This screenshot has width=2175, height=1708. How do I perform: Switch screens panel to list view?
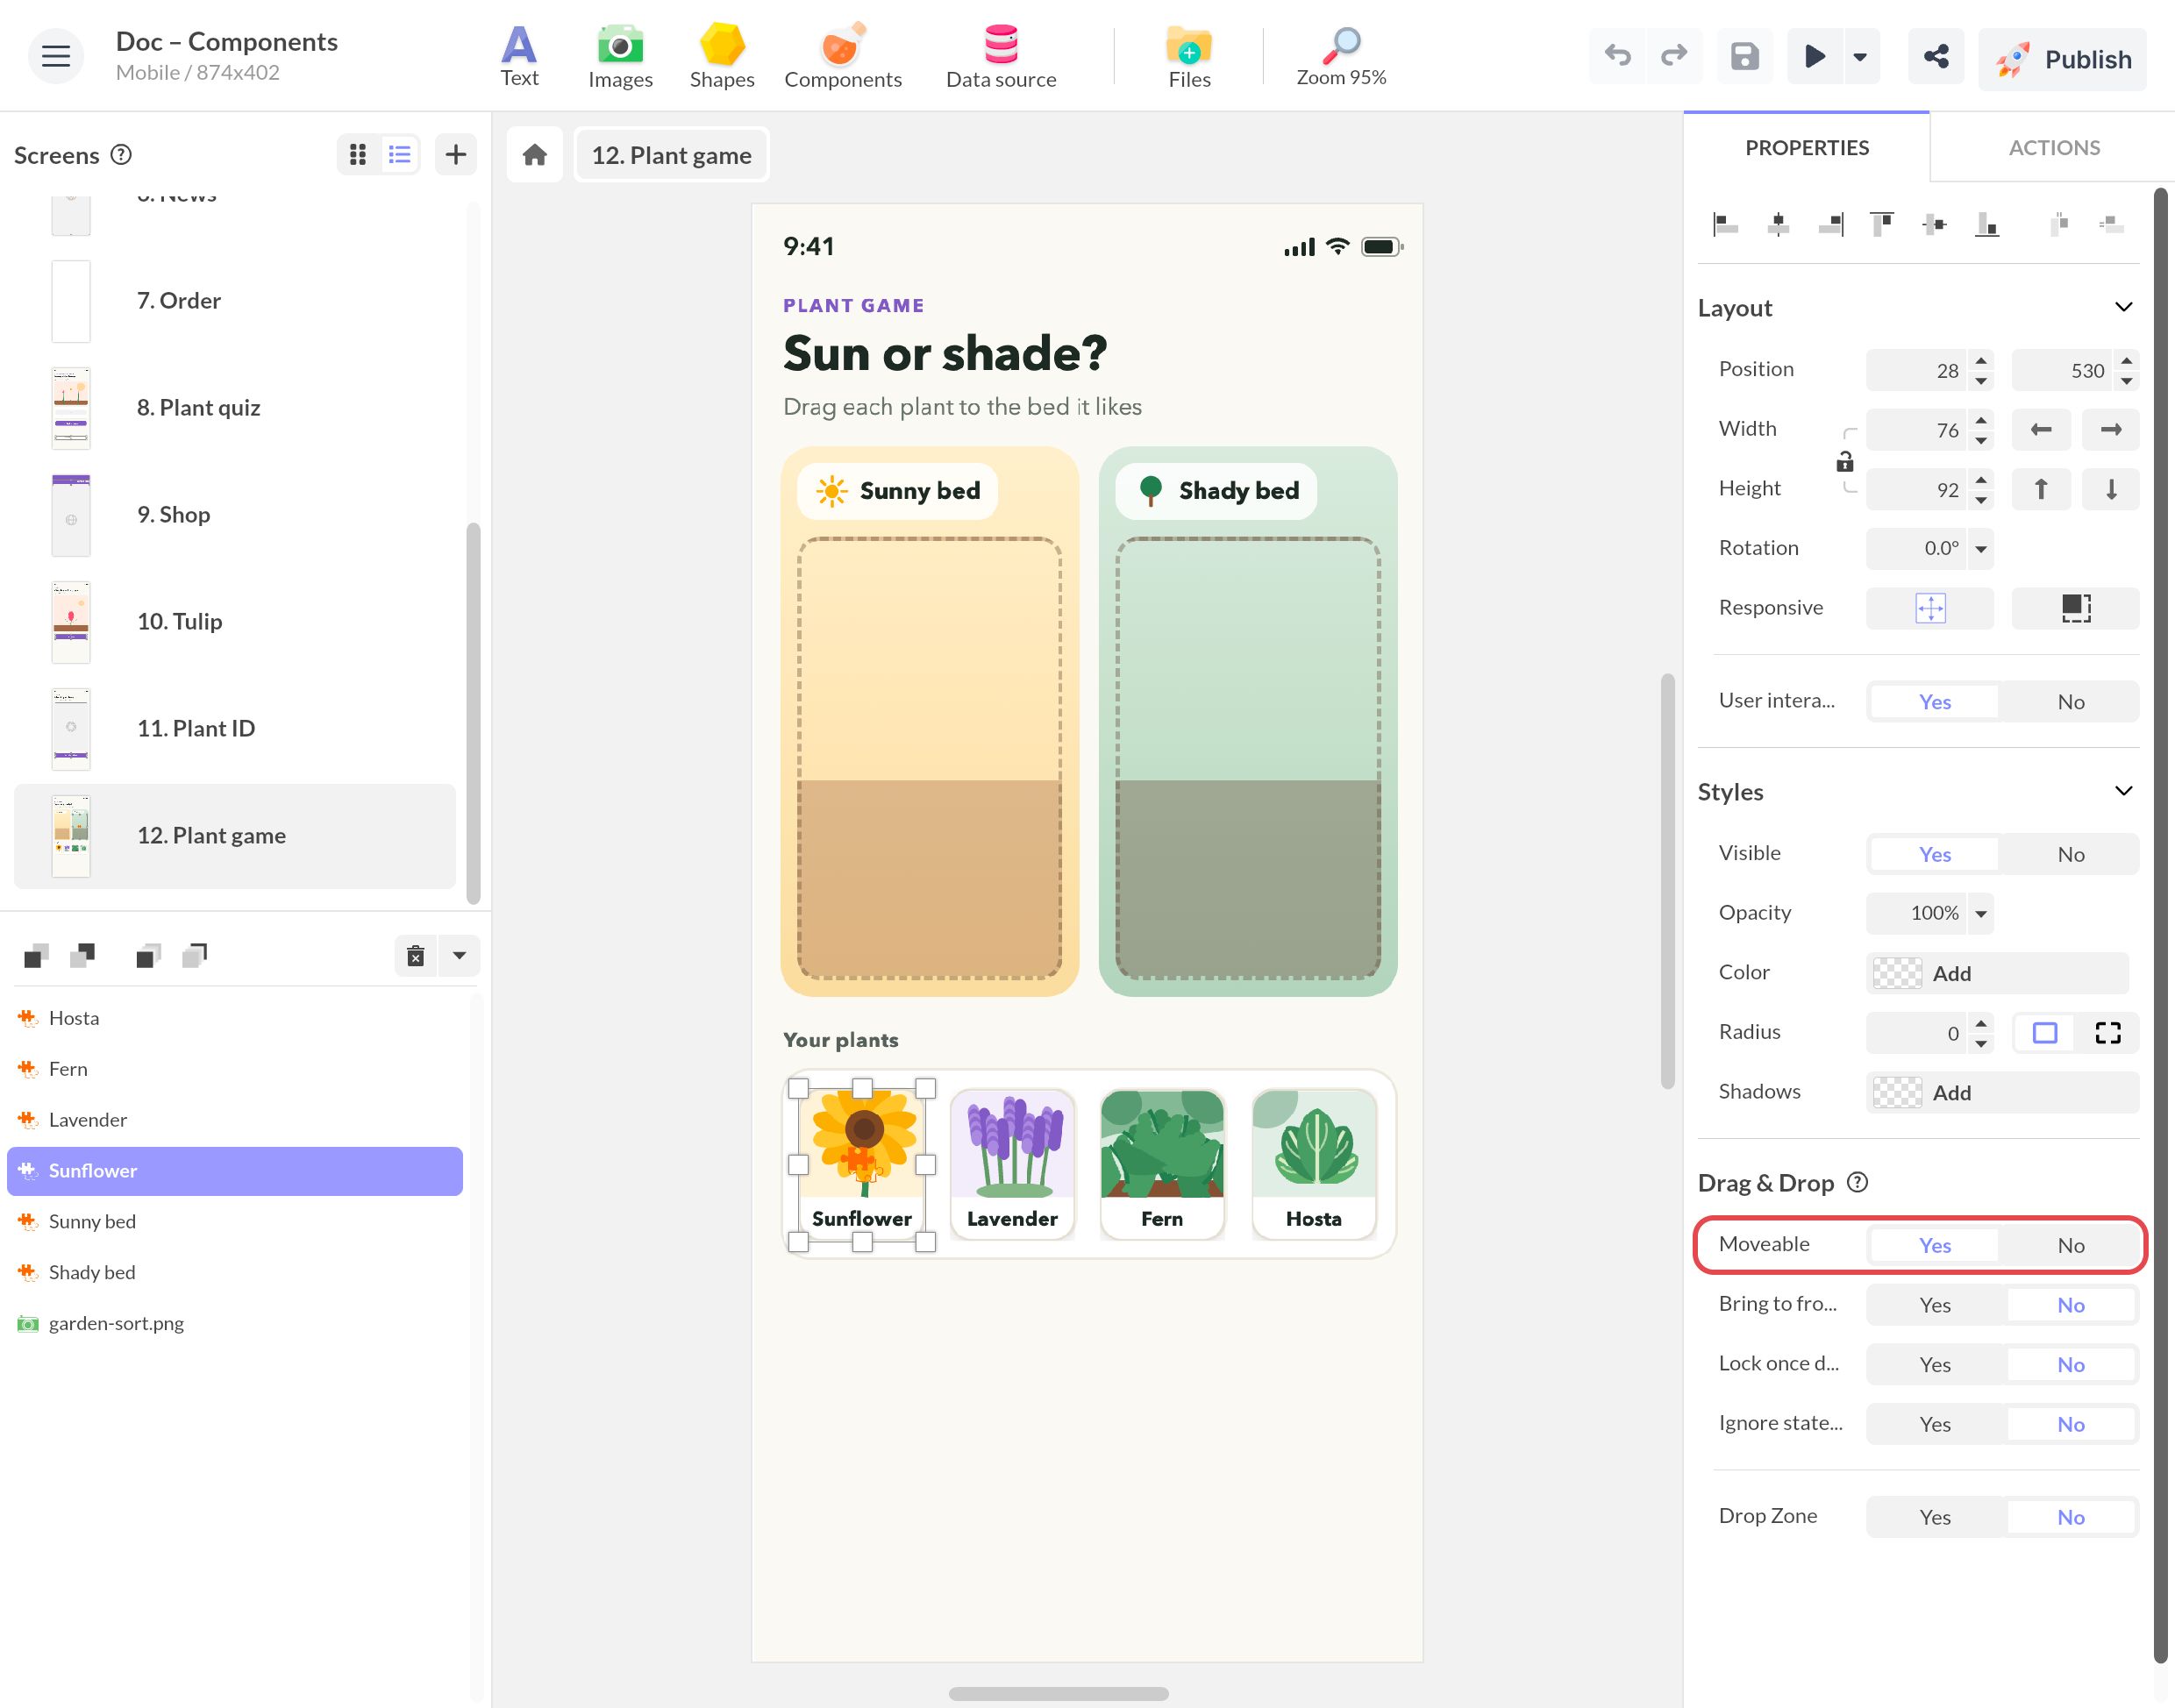click(400, 154)
